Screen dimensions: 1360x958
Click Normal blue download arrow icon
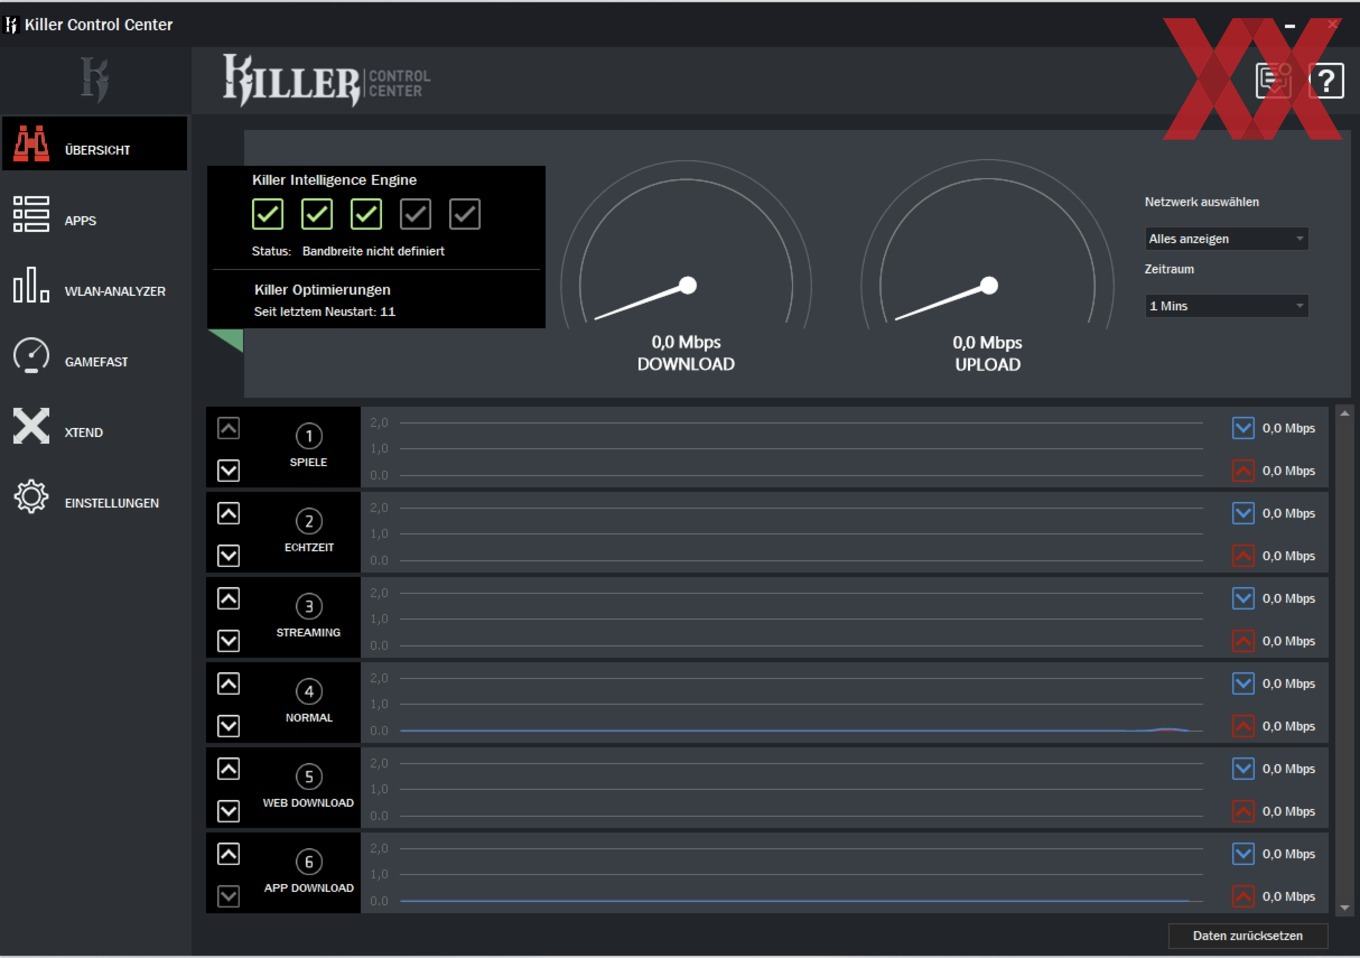1243,683
